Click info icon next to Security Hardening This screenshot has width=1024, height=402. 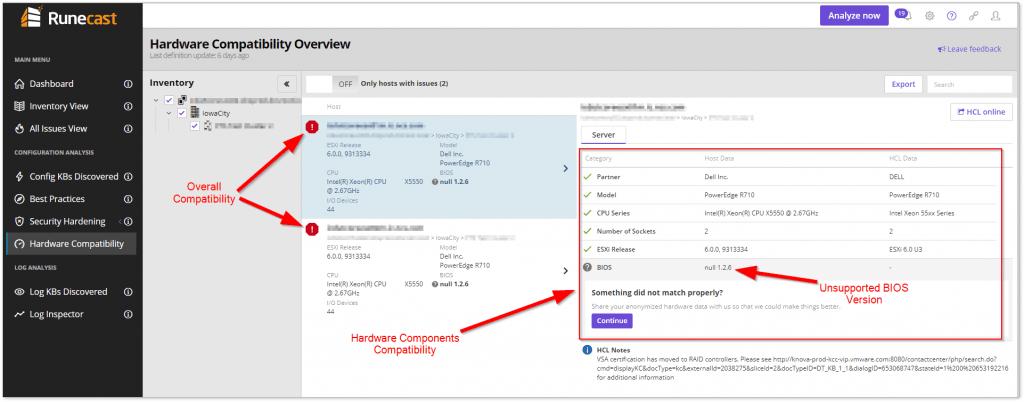128,222
